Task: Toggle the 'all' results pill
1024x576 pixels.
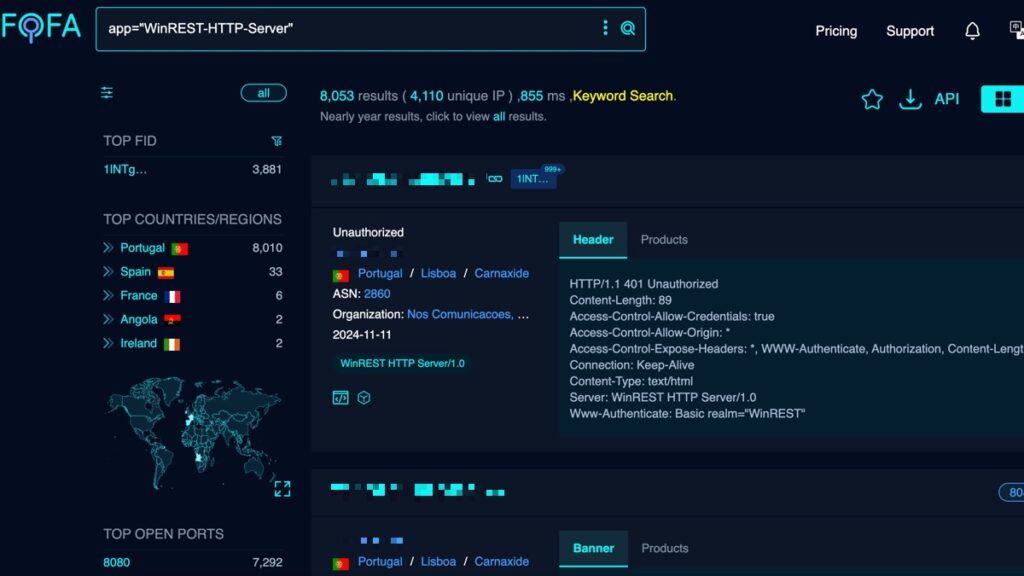Action: coord(263,92)
